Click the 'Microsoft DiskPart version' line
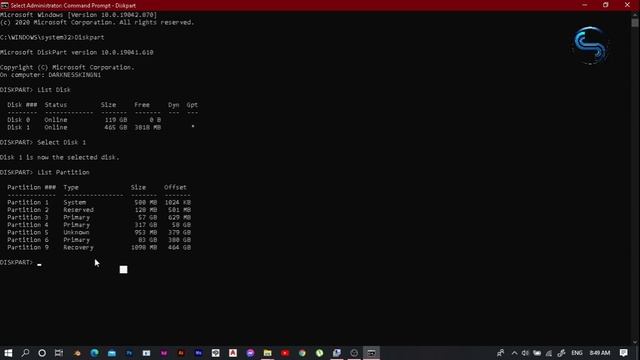The width and height of the screenshot is (640, 360). coord(77,52)
